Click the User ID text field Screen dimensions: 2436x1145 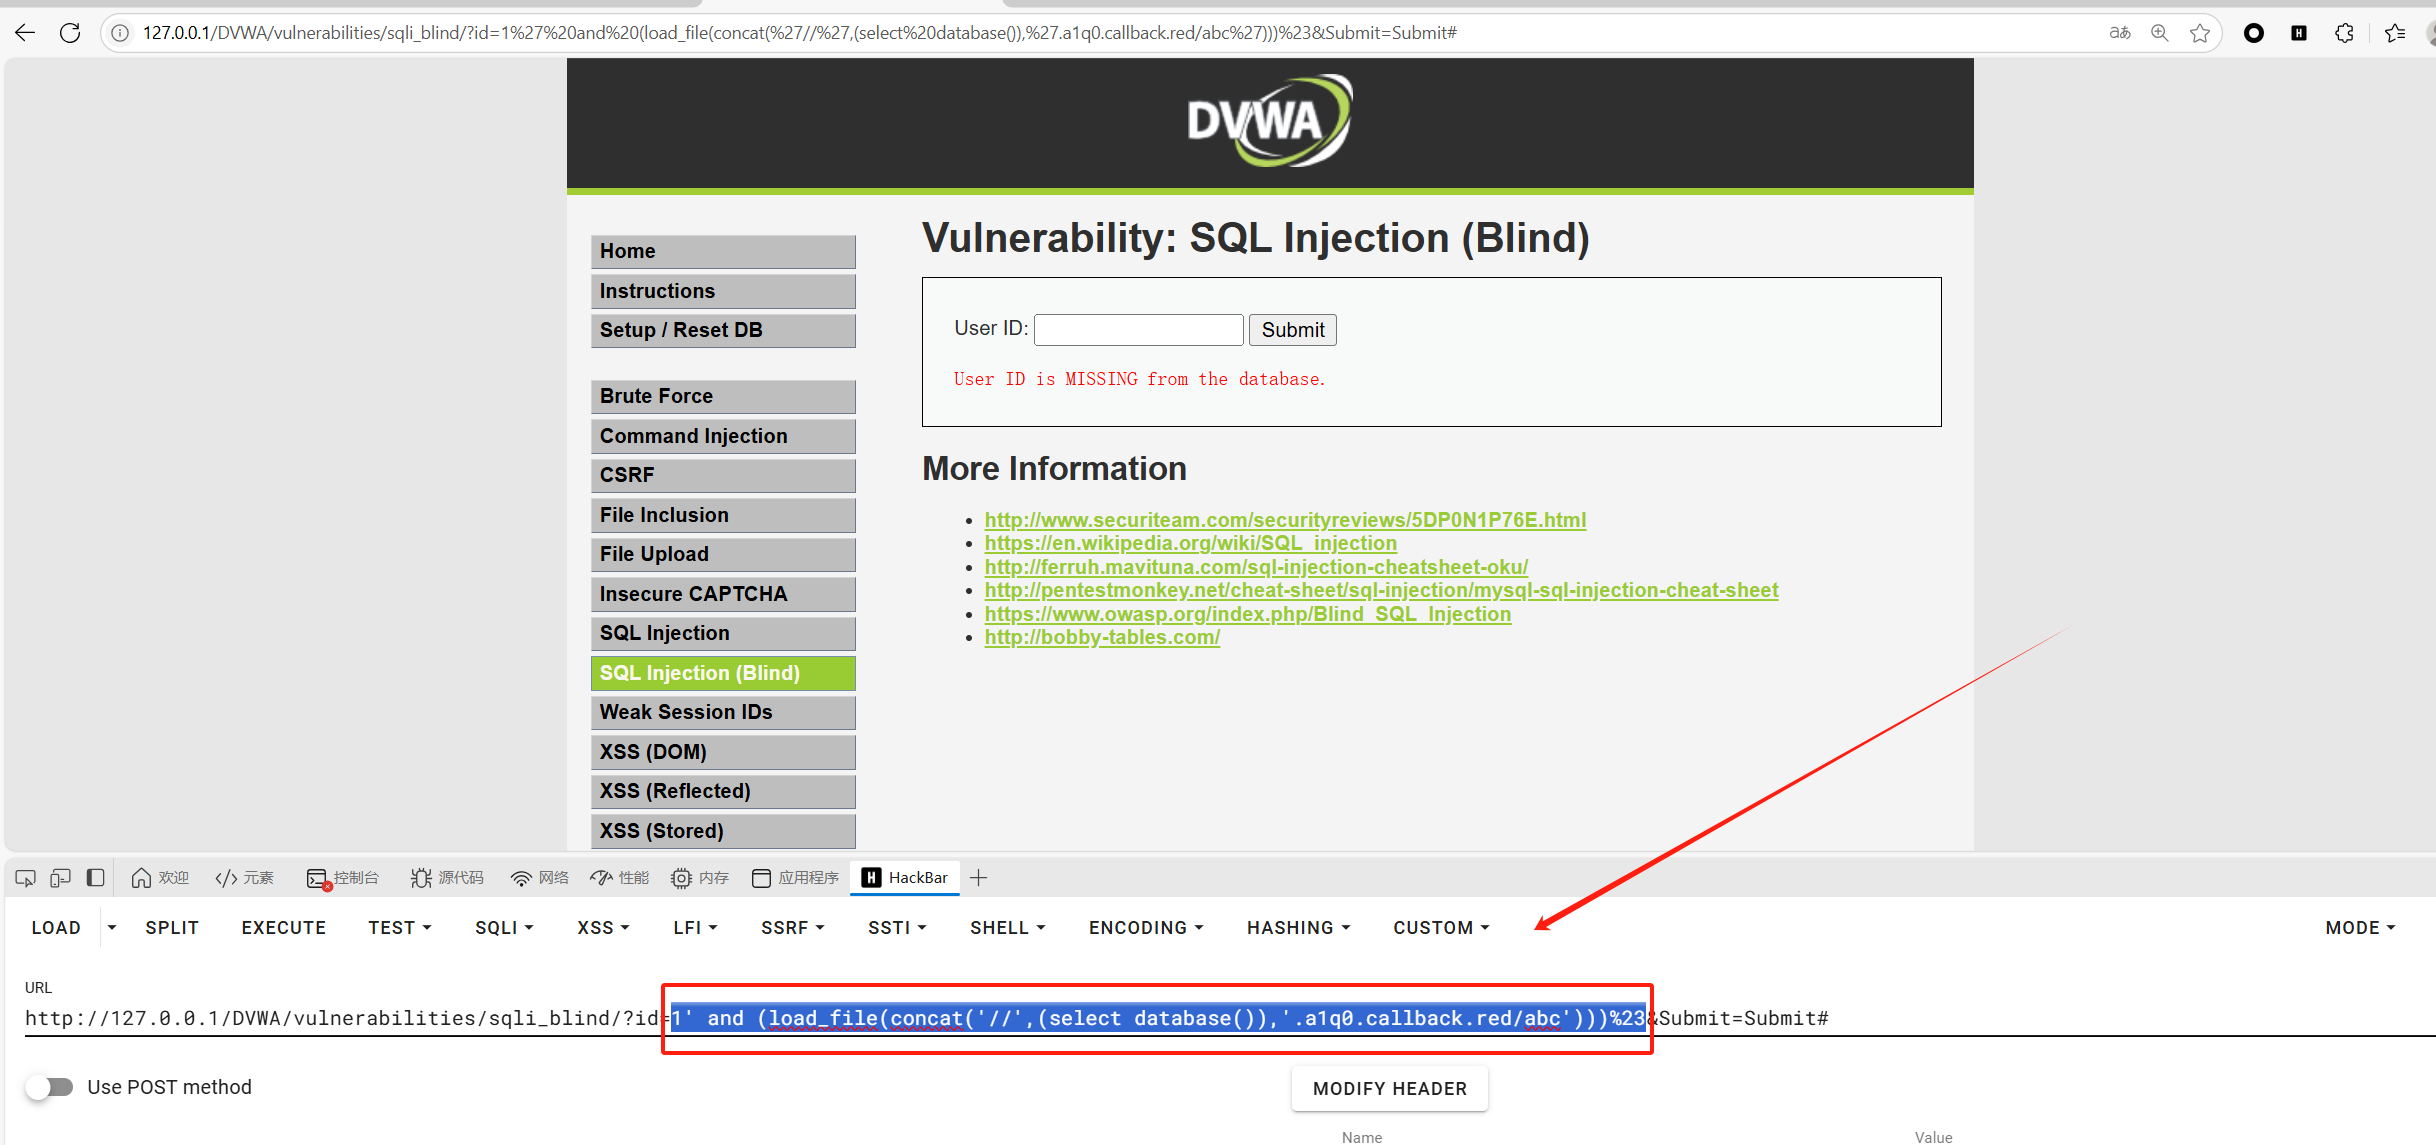coord(1138,330)
